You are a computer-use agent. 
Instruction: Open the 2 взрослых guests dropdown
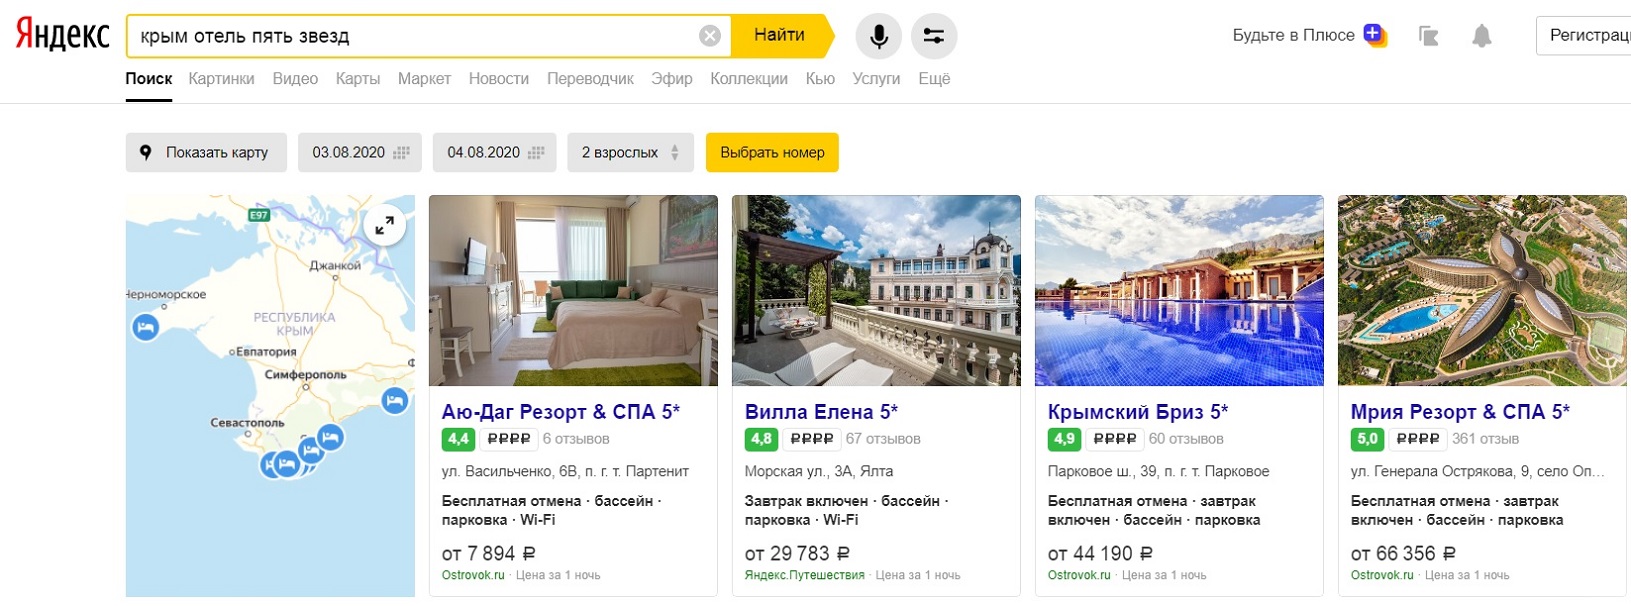[630, 153]
